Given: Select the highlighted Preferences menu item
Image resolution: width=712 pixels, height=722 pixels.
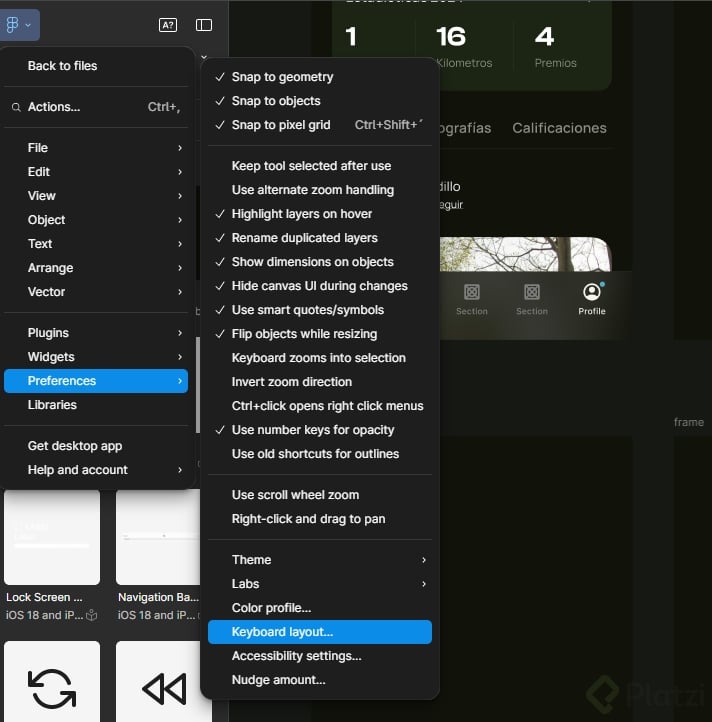Looking at the screenshot, I should pos(96,381).
